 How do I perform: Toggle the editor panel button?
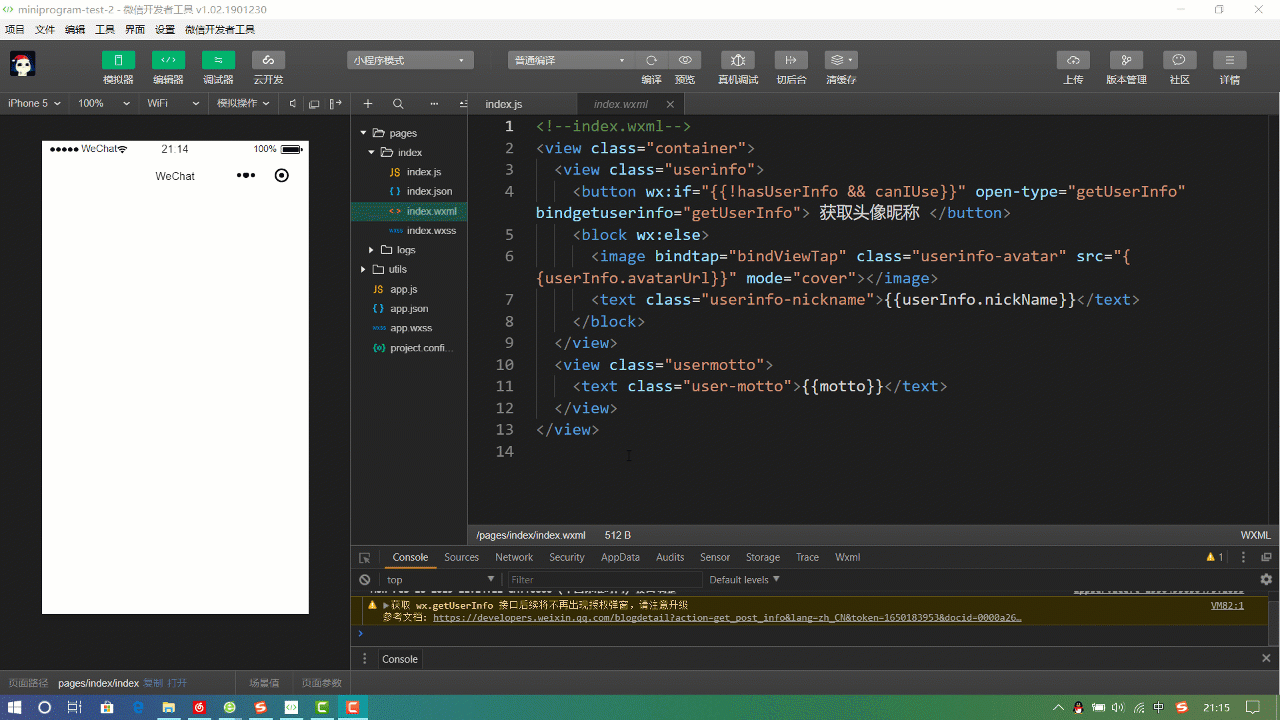pyautogui.click(x=168, y=60)
